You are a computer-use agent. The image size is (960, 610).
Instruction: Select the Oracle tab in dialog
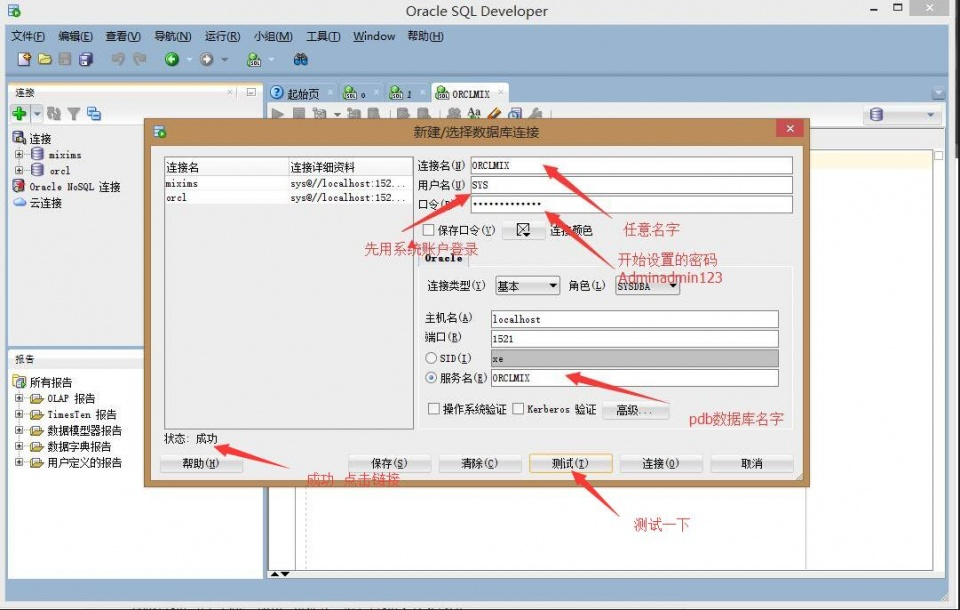click(x=443, y=258)
